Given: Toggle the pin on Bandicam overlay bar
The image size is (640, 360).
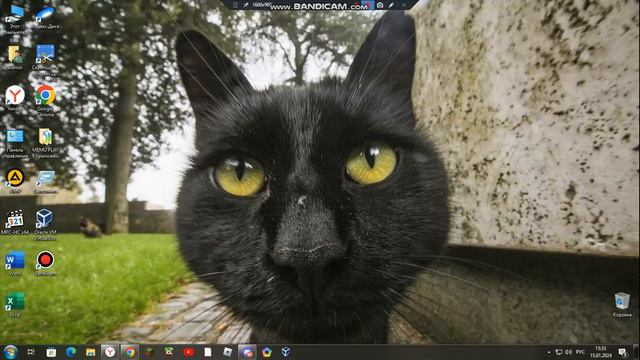Looking at the screenshot, I should (245, 5).
